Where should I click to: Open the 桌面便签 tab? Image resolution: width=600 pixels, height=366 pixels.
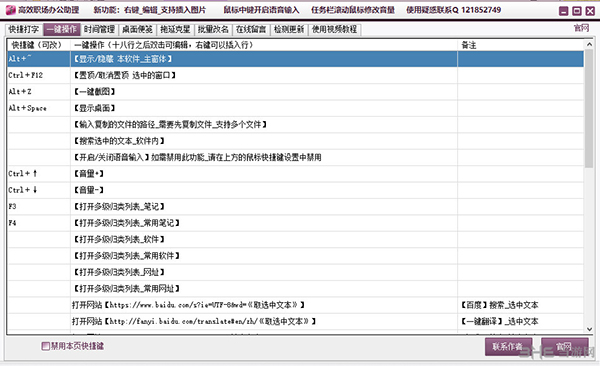click(x=137, y=29)
